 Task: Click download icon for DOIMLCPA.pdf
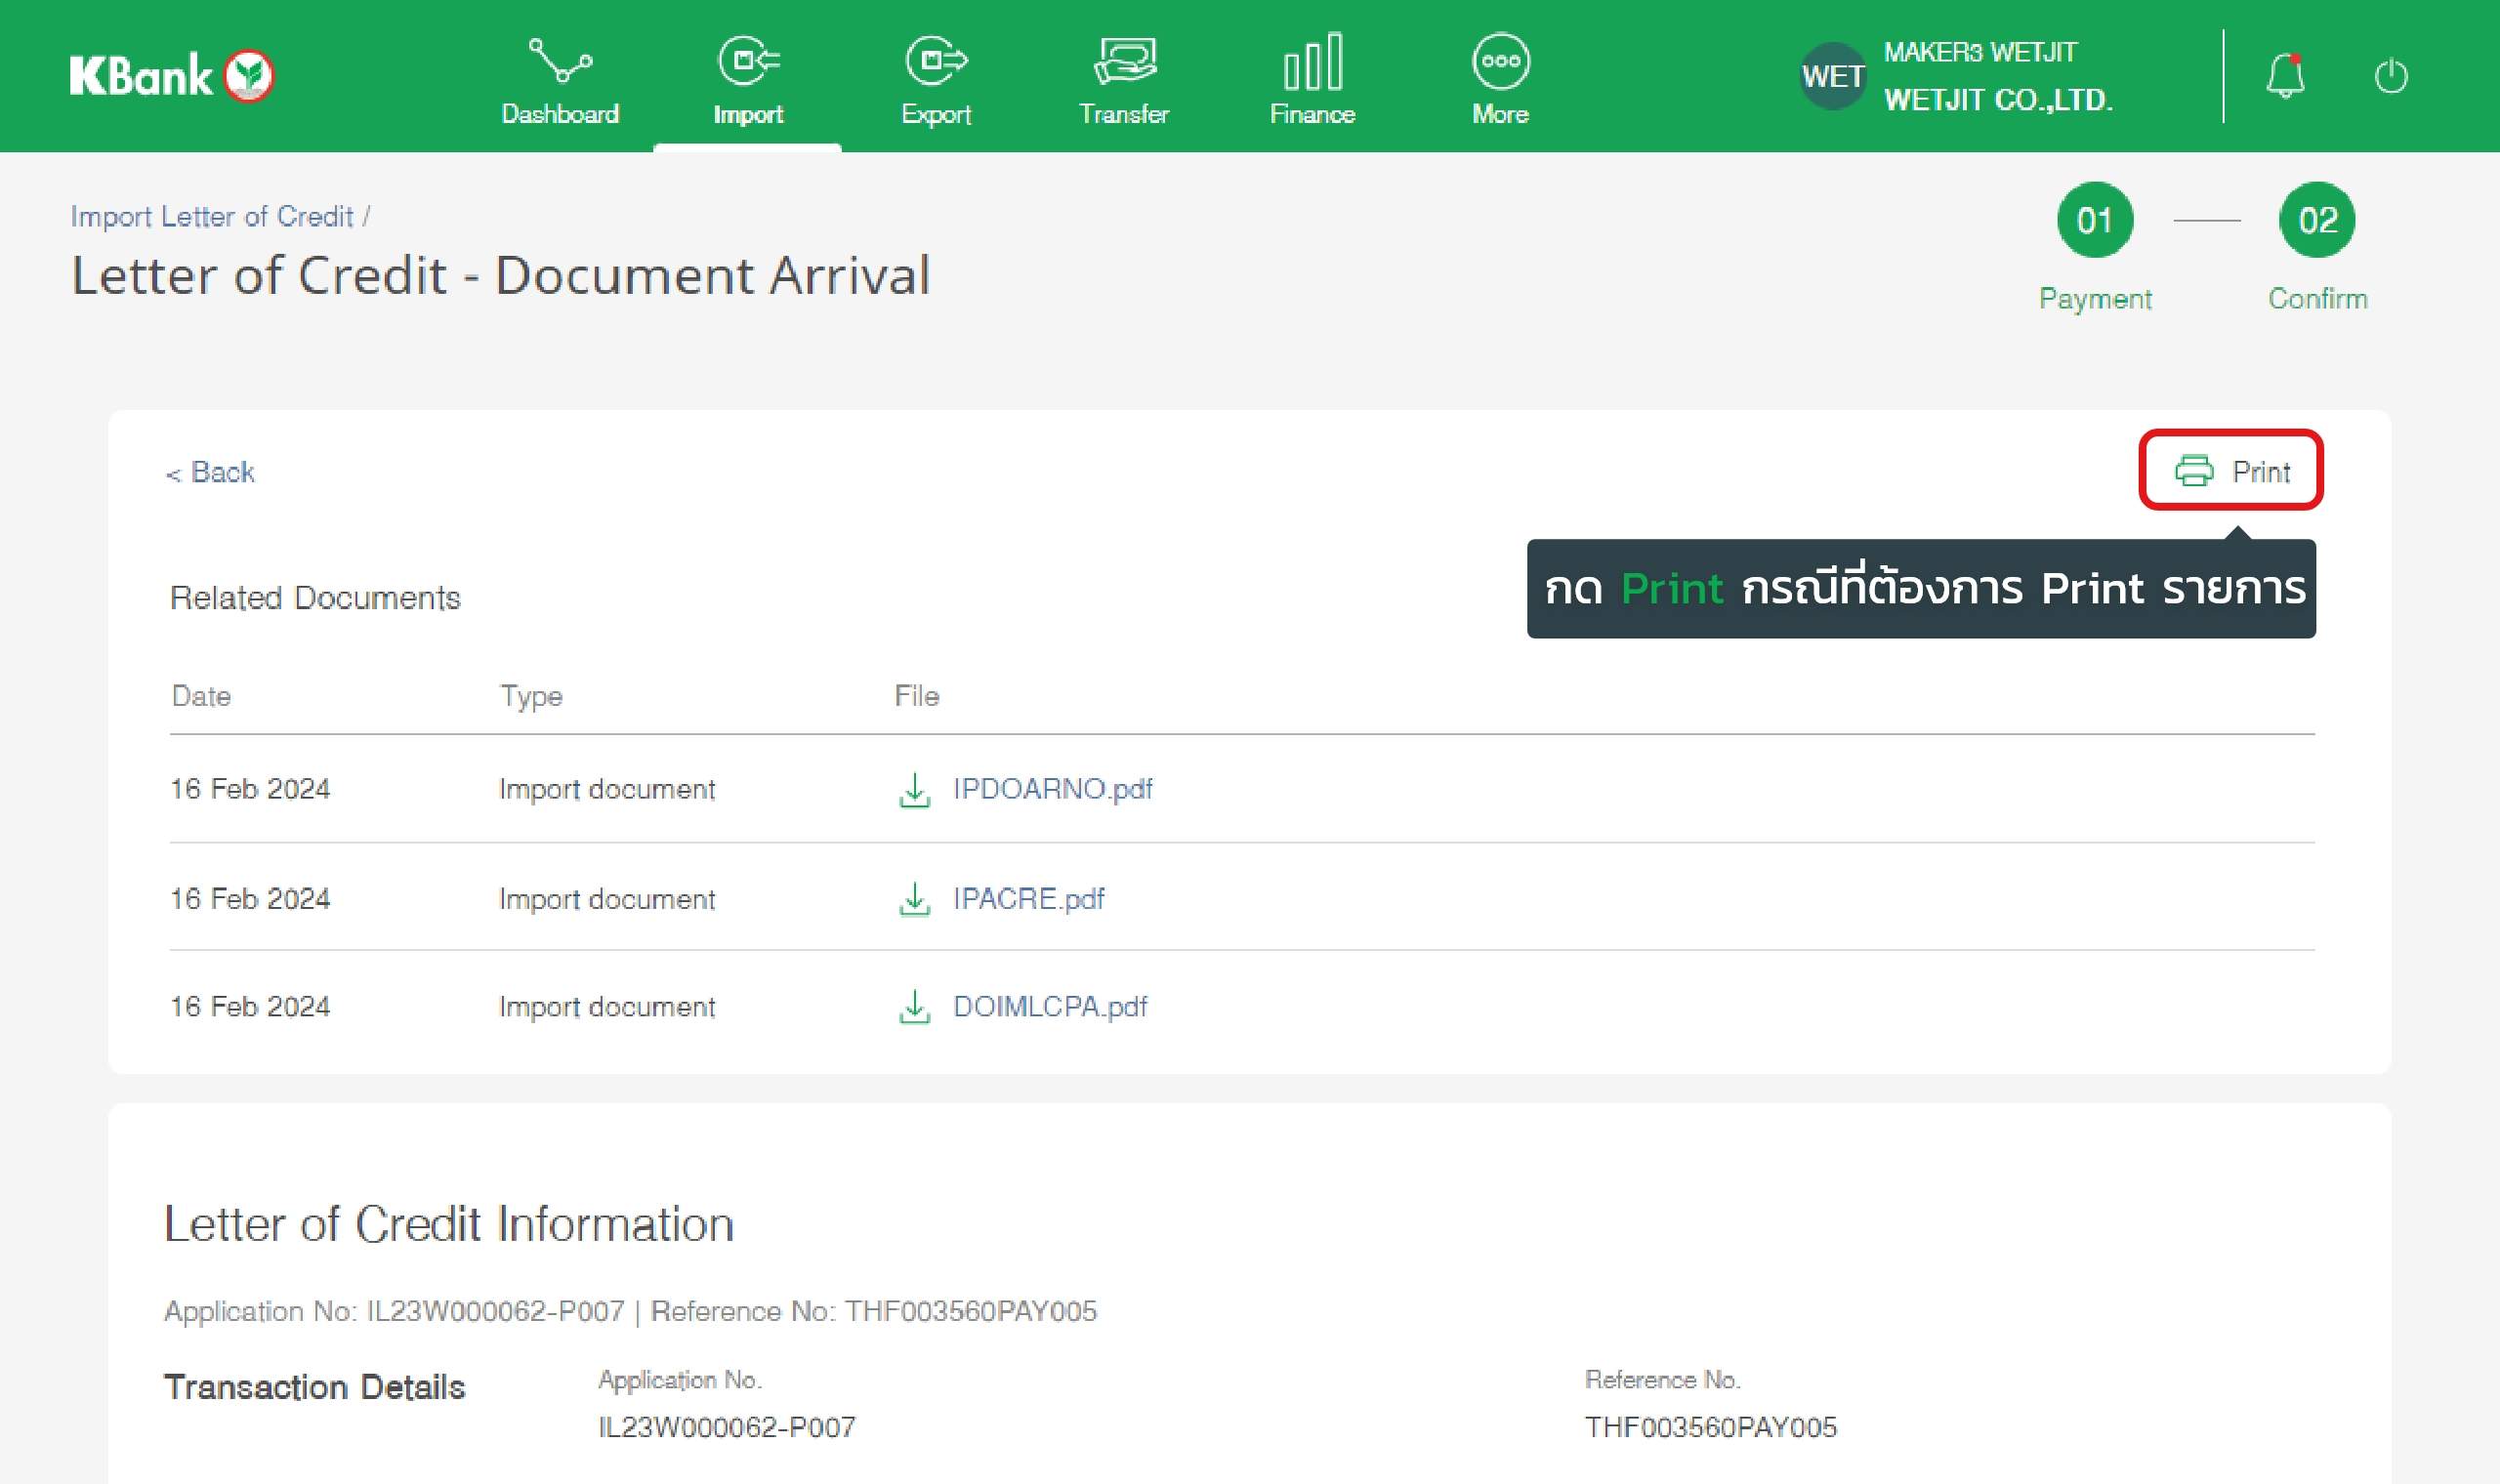(x=914, y=1007)
